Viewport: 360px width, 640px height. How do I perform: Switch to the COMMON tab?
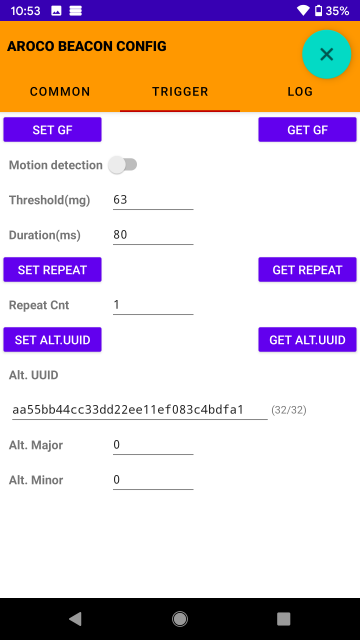coord(60,91)
